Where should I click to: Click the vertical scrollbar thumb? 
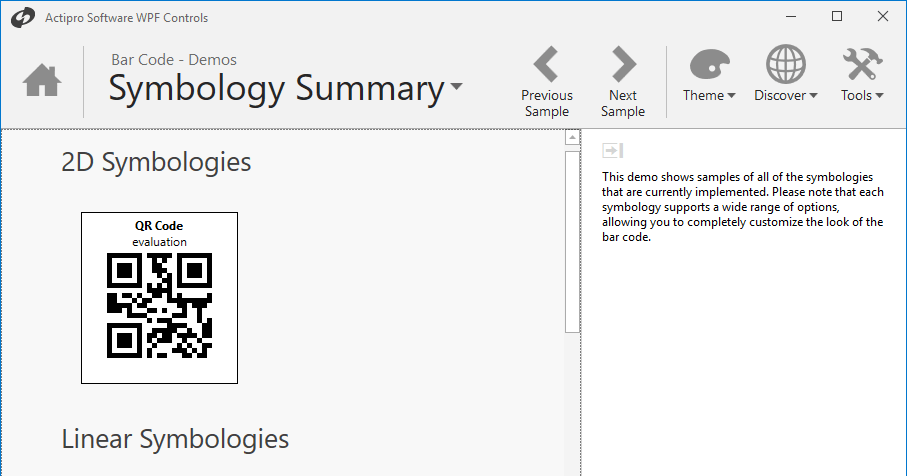click(572, 242)
